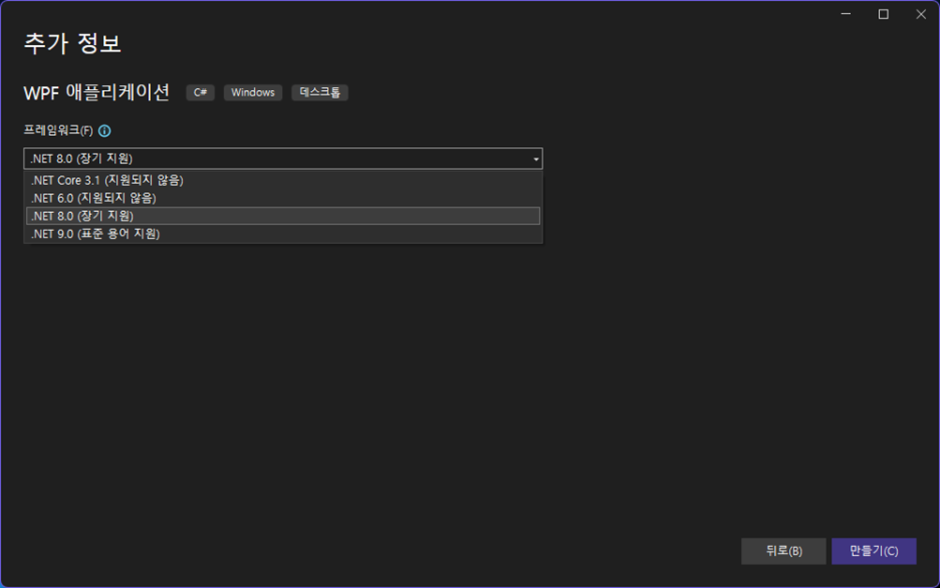Screen dimensions: 940x588
Task: Click the current value .NET 8.0 in combo box
Action: [80, 158]
